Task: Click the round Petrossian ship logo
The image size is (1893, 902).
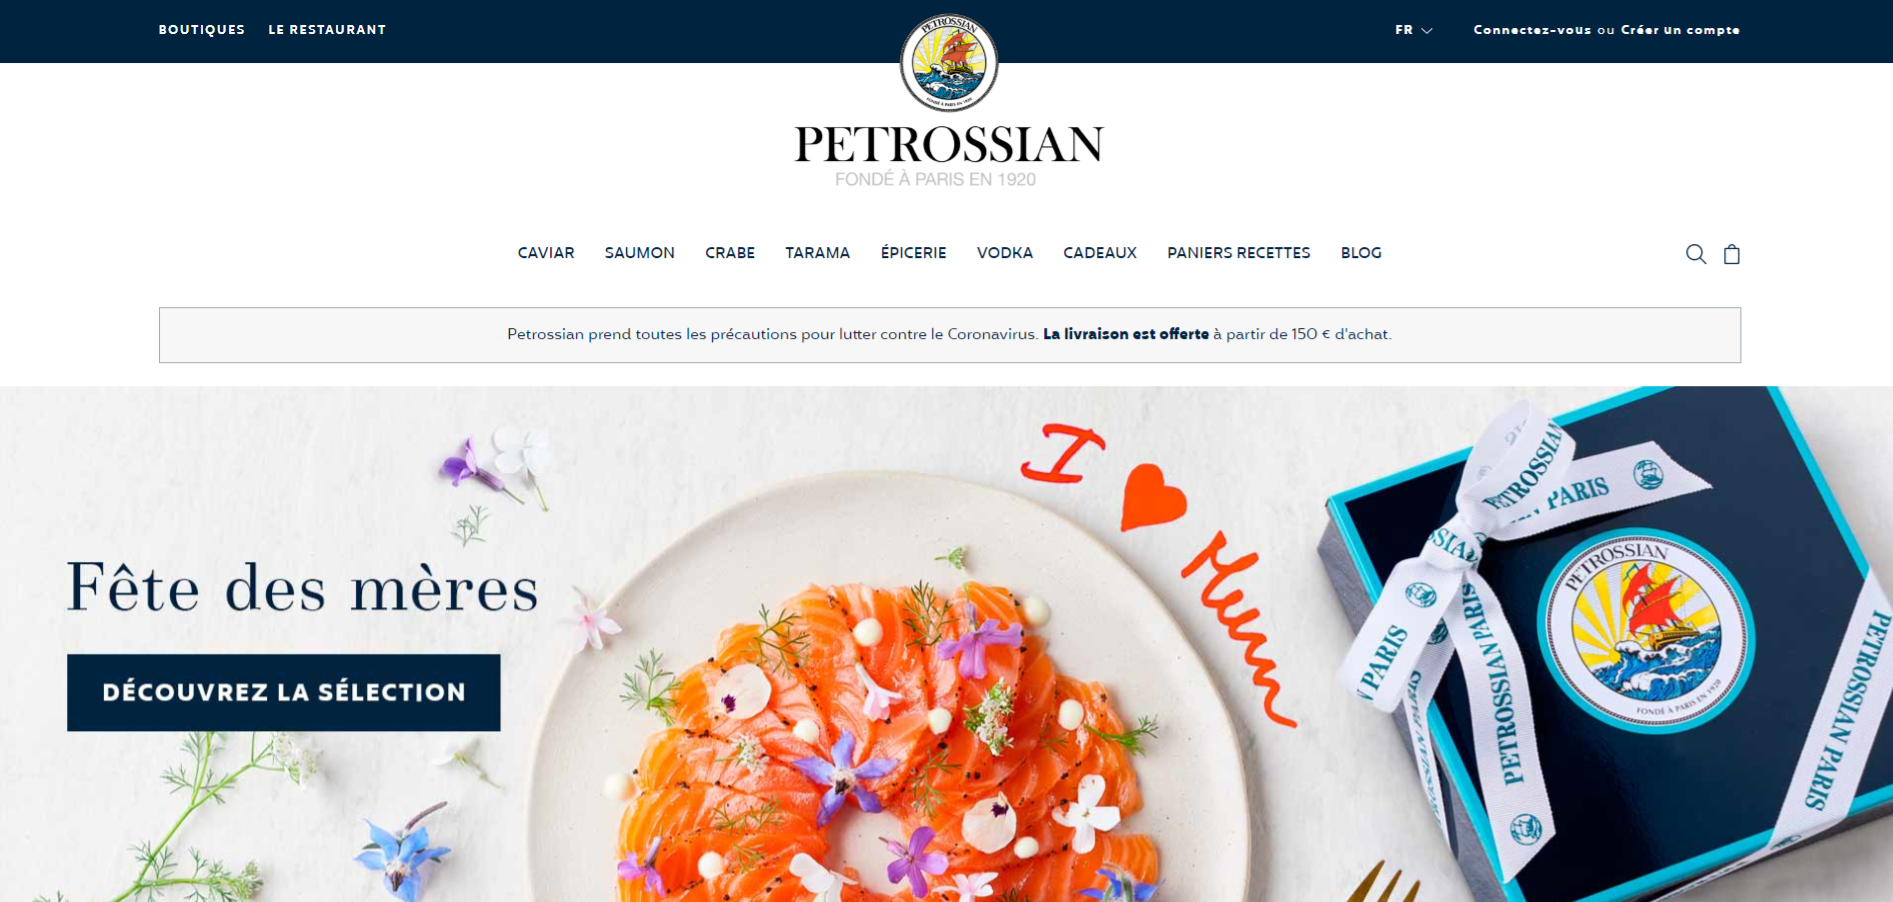Action: click(948, 63)
